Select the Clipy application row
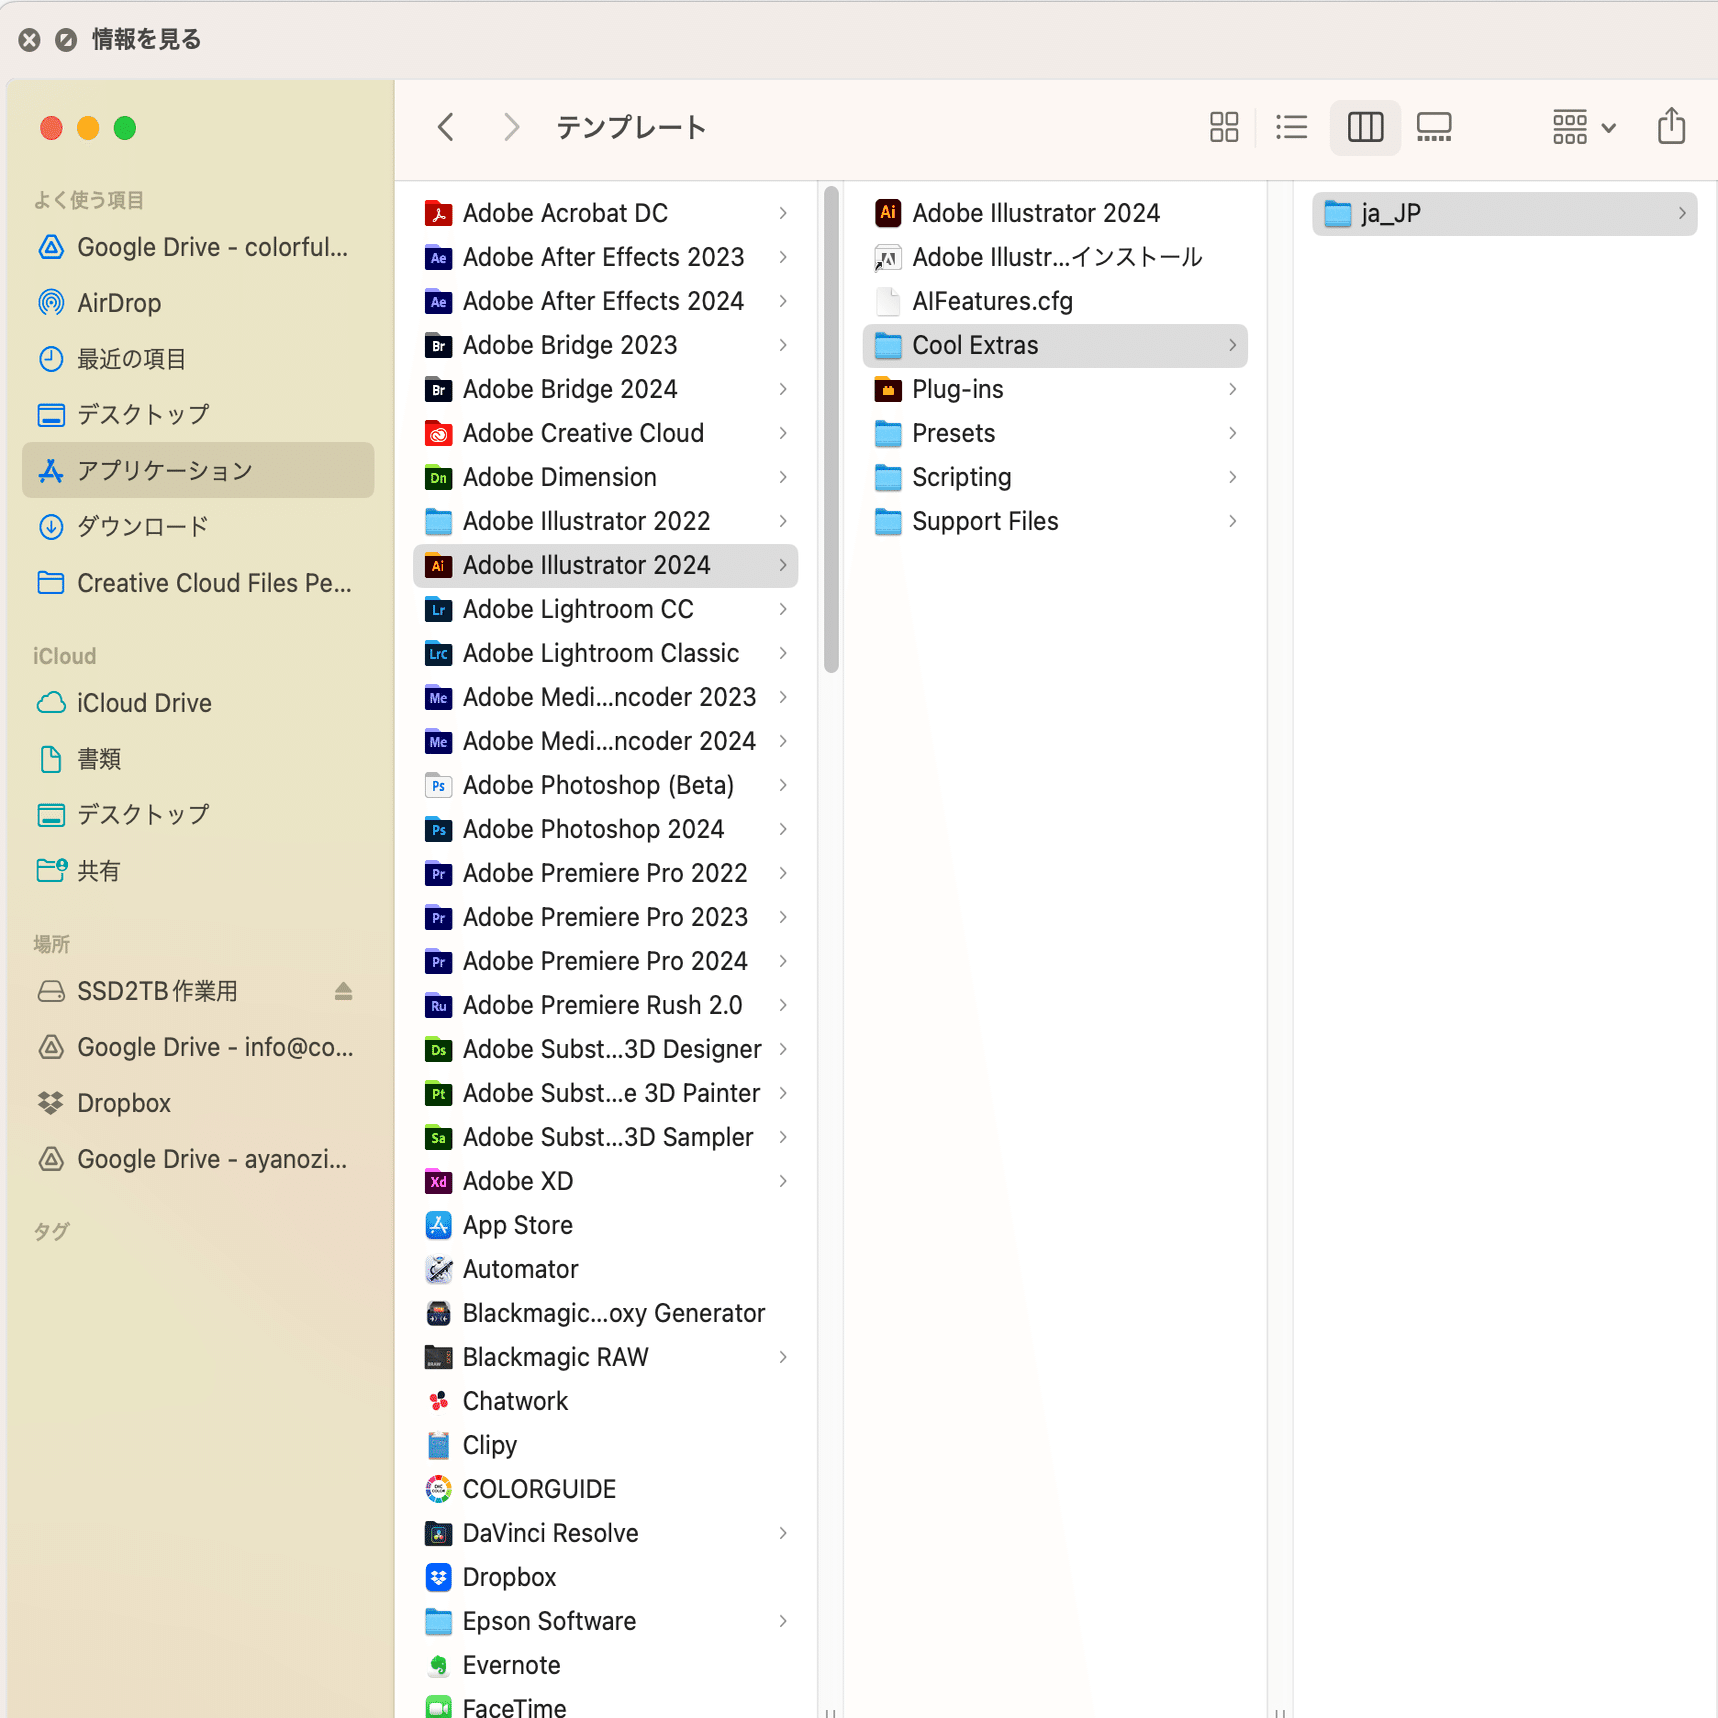 click(x=605, y=1445)
